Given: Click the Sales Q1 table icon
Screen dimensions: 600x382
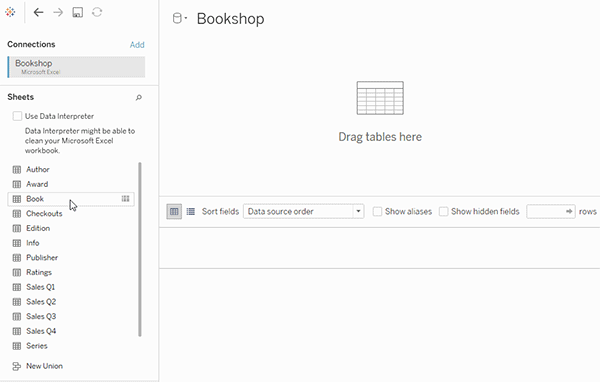Looking at the screenshot, I should coord(17,287).
